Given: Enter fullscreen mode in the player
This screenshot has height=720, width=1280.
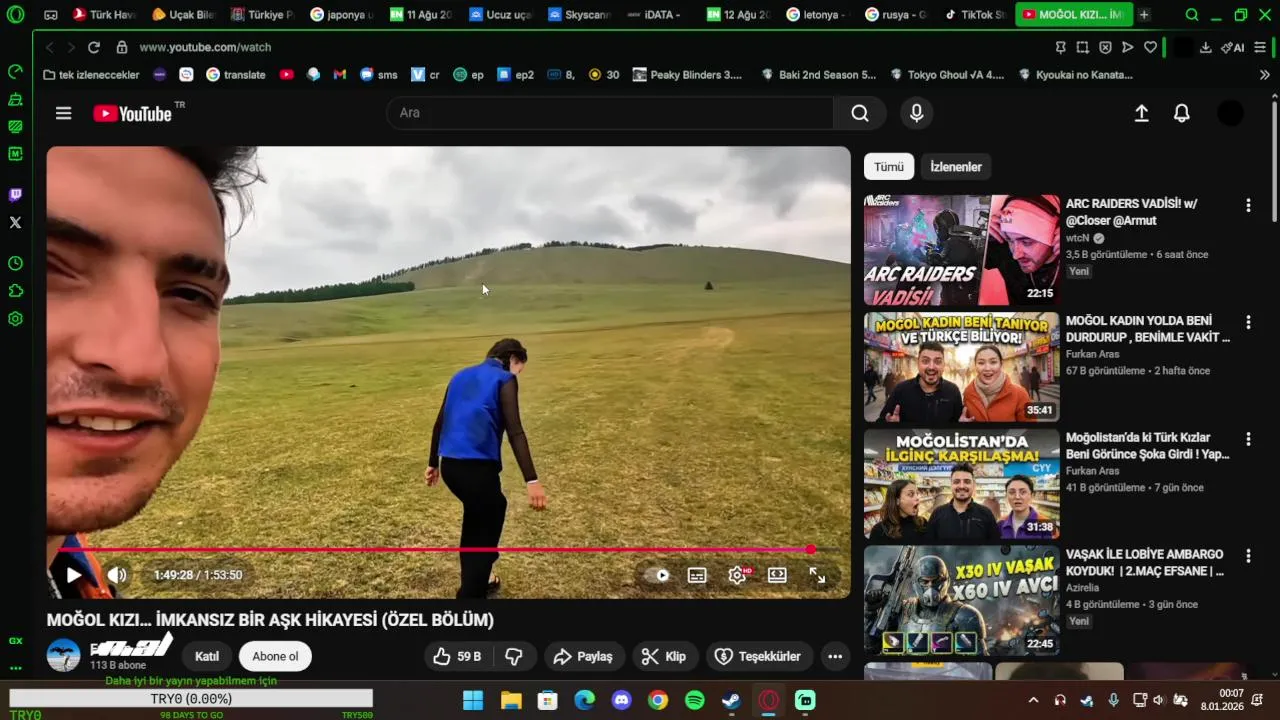Looking at the screenshot, I should click(817, 575).
